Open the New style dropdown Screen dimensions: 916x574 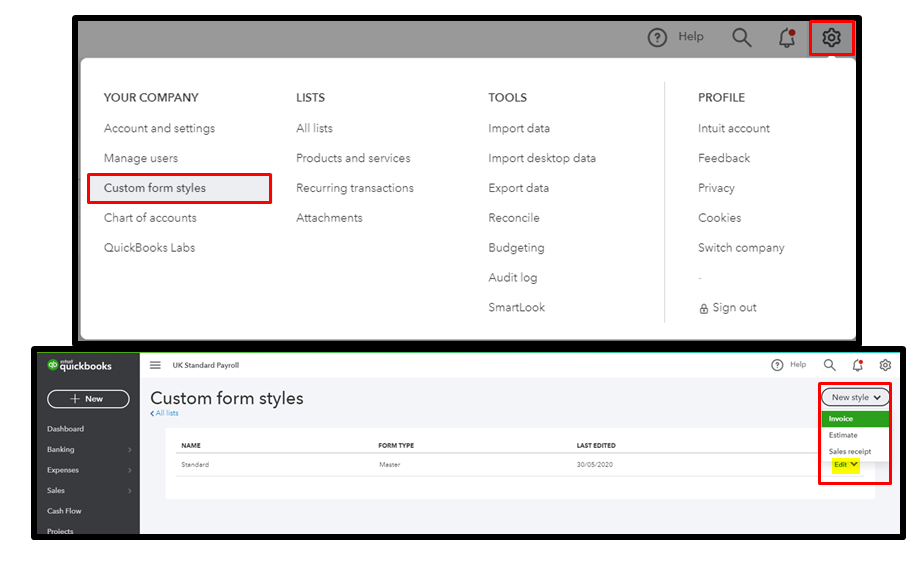point(855,397)
